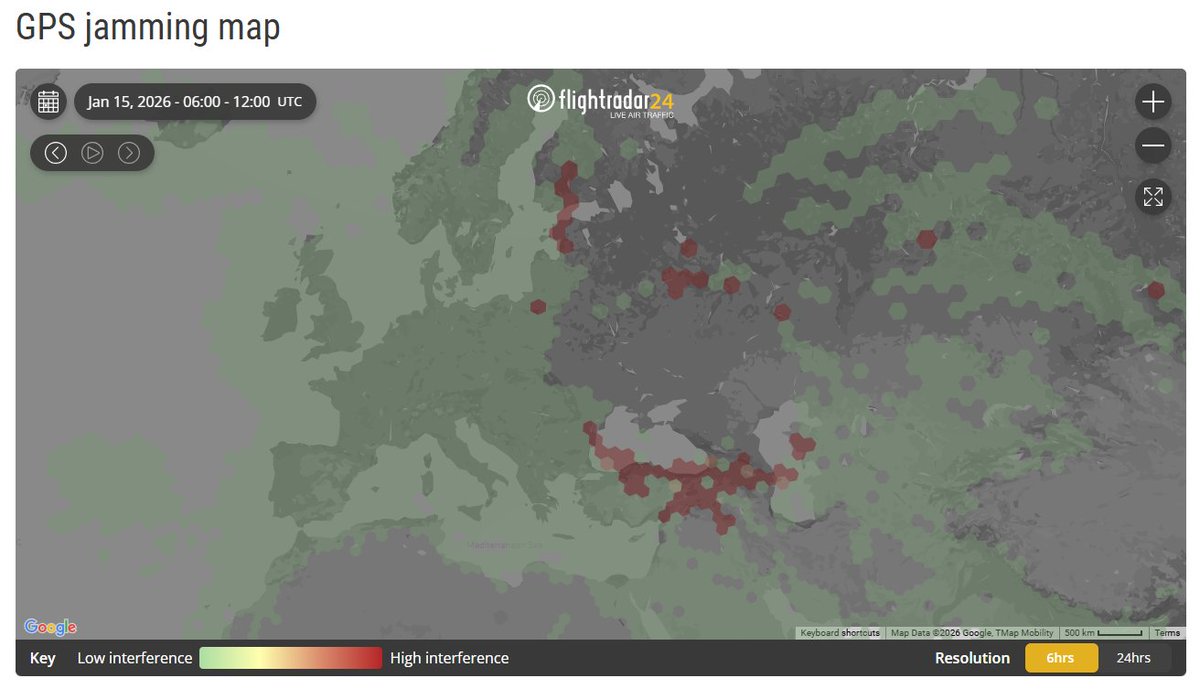This screenshot has width=1200, height=689.
Task: Go to the previous time interval
Action: coord(56,153)
